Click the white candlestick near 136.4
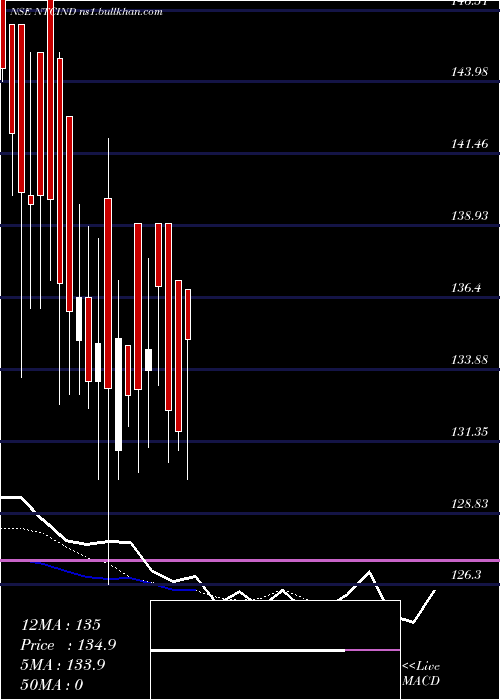Image resolution: width=500 pixels, height=700 pixels. (x=79, y=319)
